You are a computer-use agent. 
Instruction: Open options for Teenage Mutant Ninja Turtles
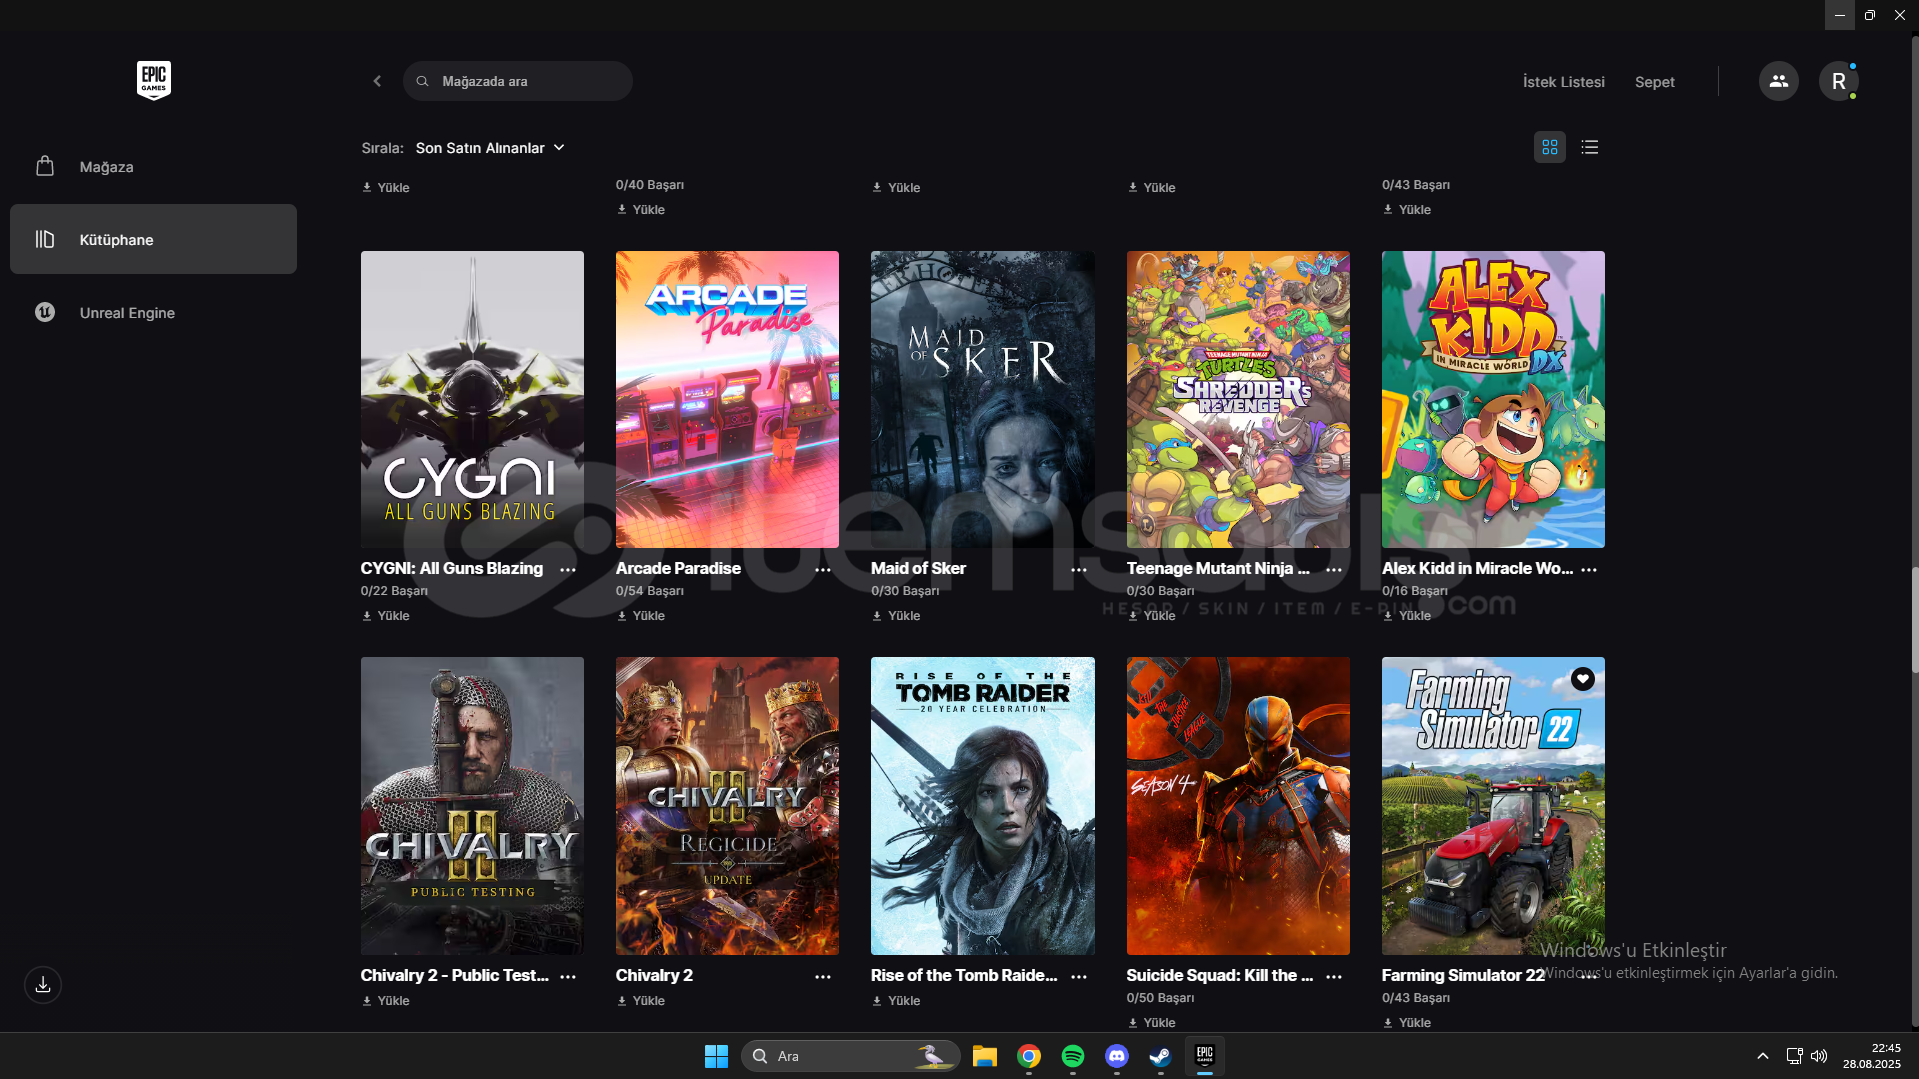[x=1334, y=569]
